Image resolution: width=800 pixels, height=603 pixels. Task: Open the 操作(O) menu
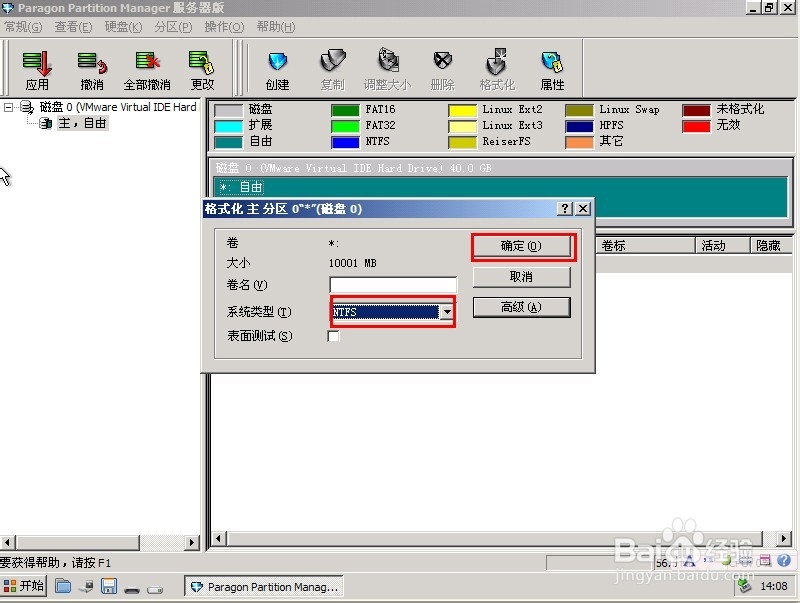coord(224,27)
